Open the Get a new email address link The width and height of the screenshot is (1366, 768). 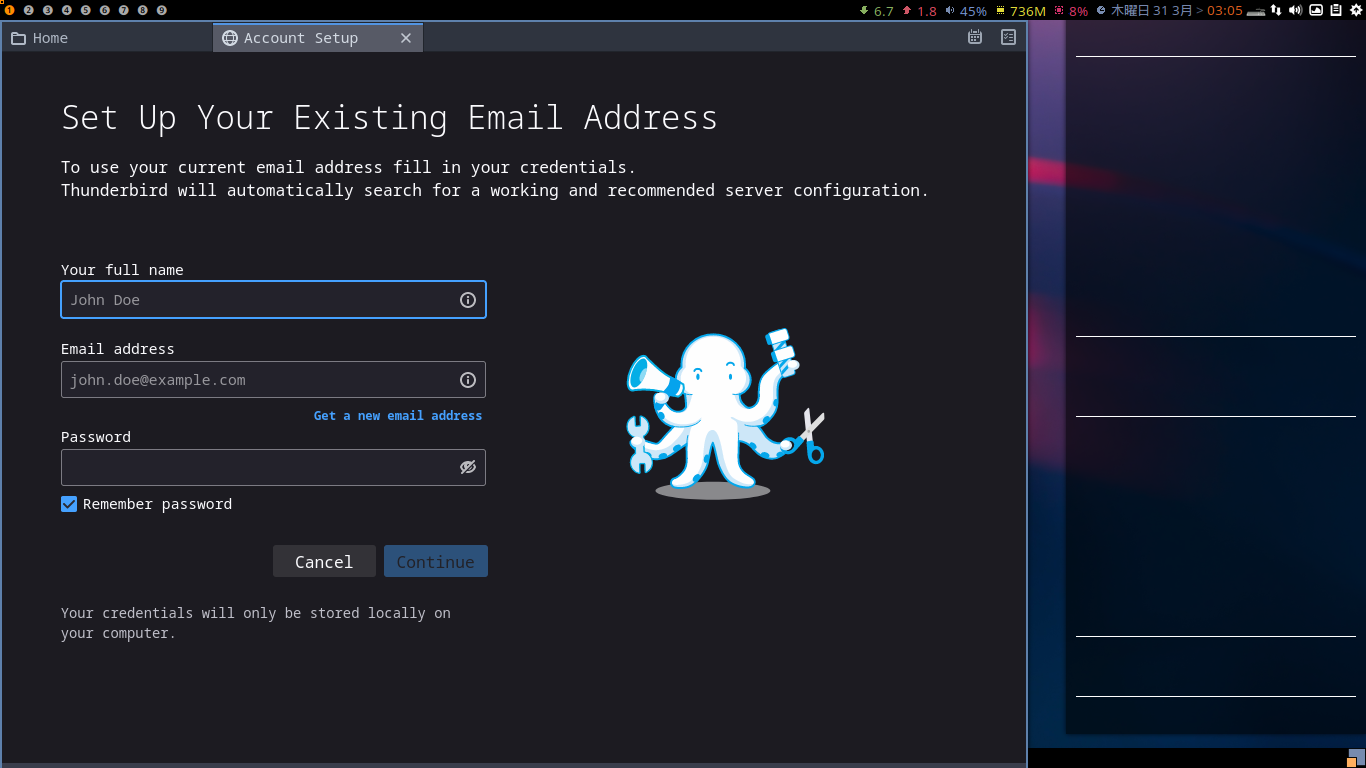point(398,415)
